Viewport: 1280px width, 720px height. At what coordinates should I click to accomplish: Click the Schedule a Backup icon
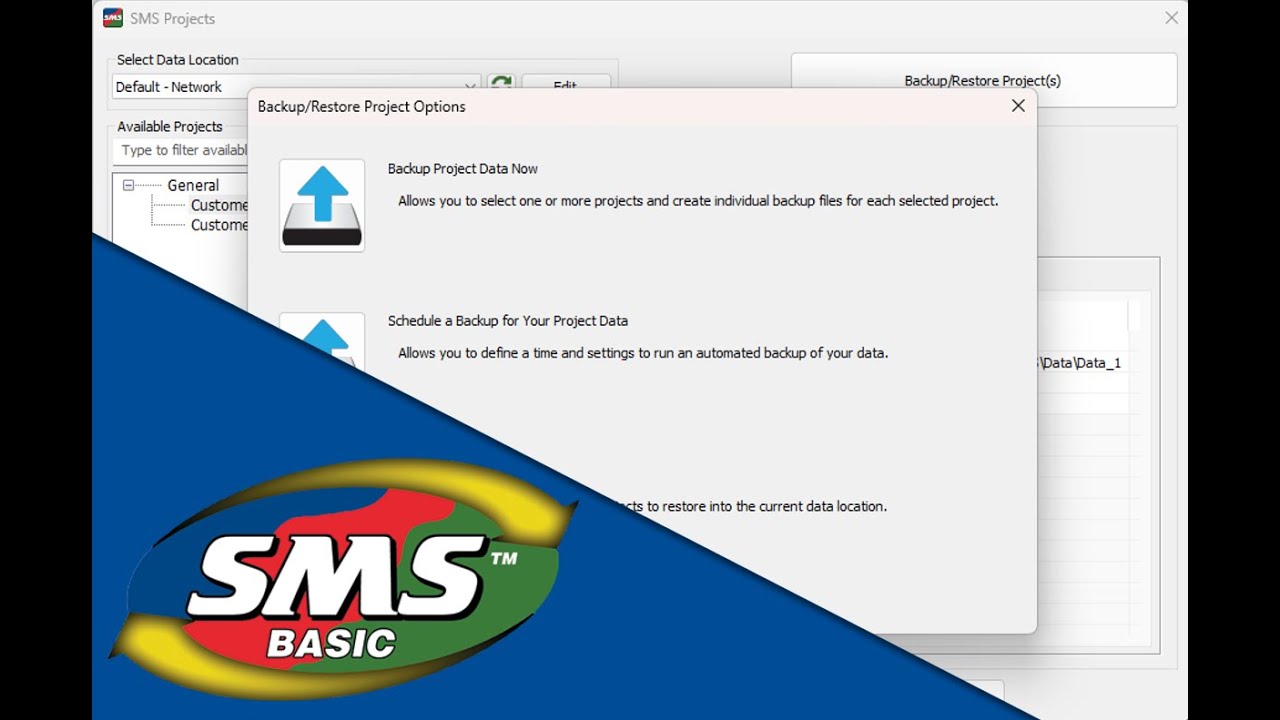[x=322, y=341]
